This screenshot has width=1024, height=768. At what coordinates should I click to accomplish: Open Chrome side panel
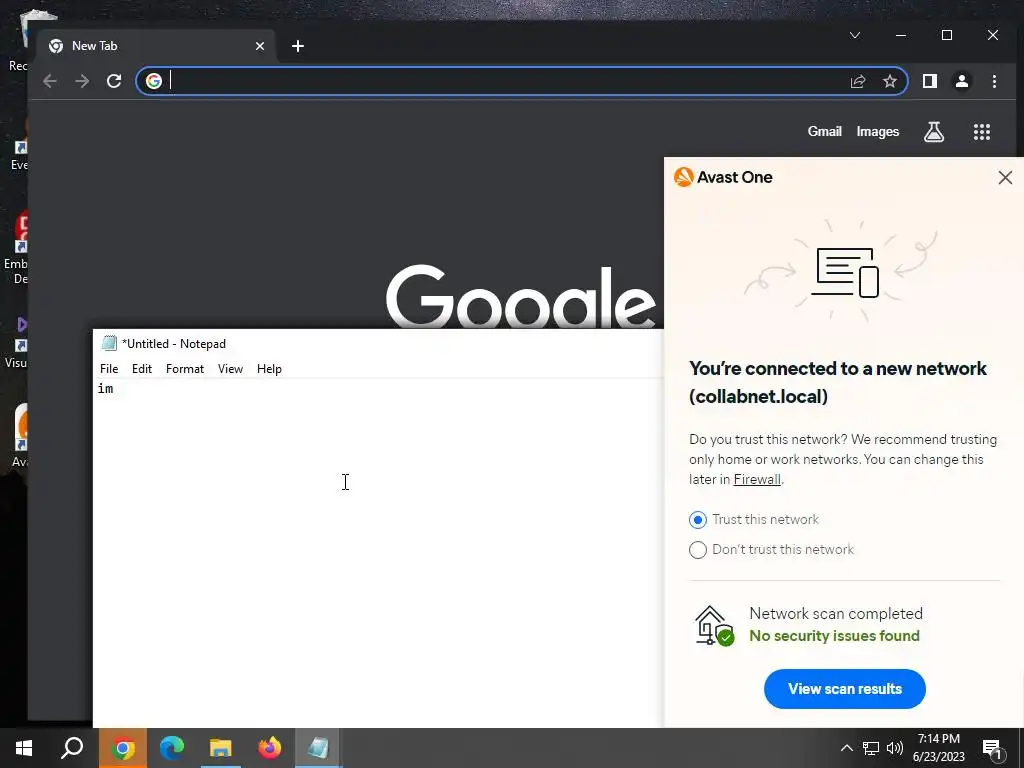[930, 81]
